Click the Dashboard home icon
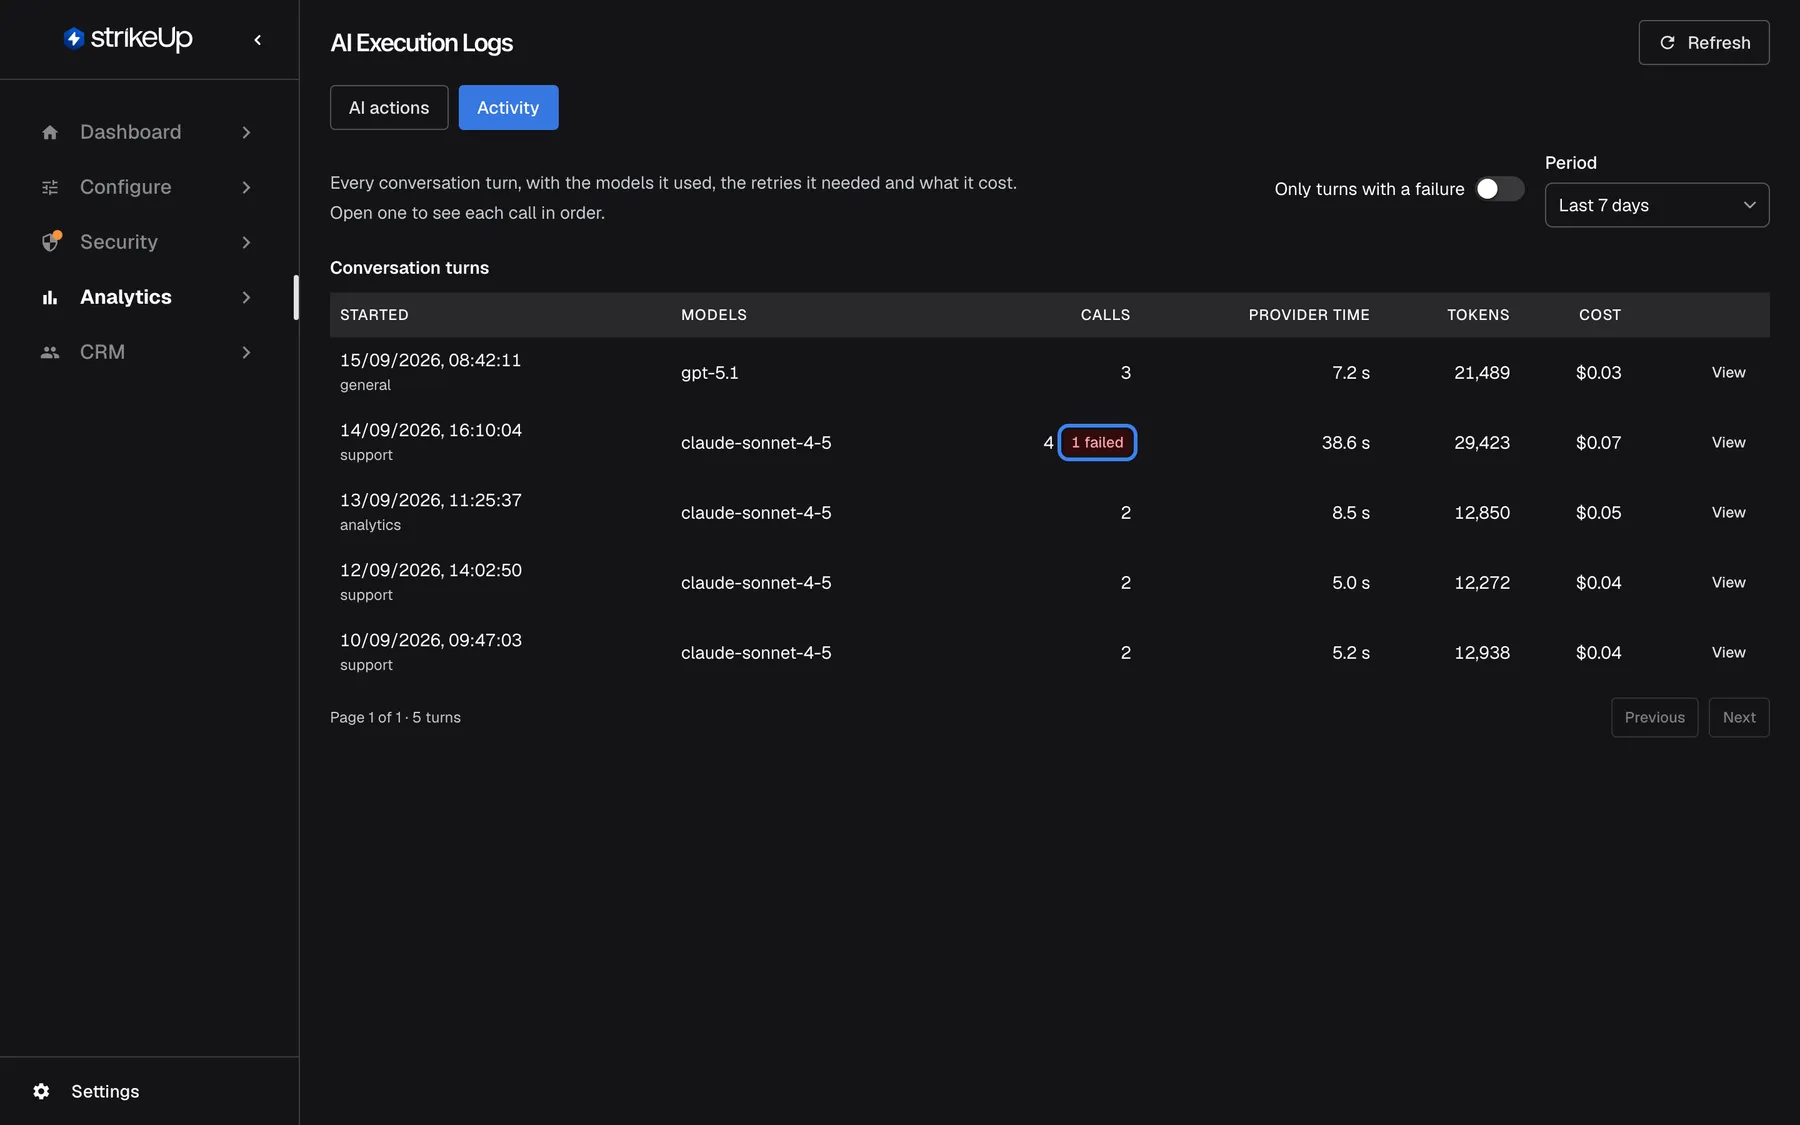1800x1125 pixels. pyautogui.click(x=50, y=132)
